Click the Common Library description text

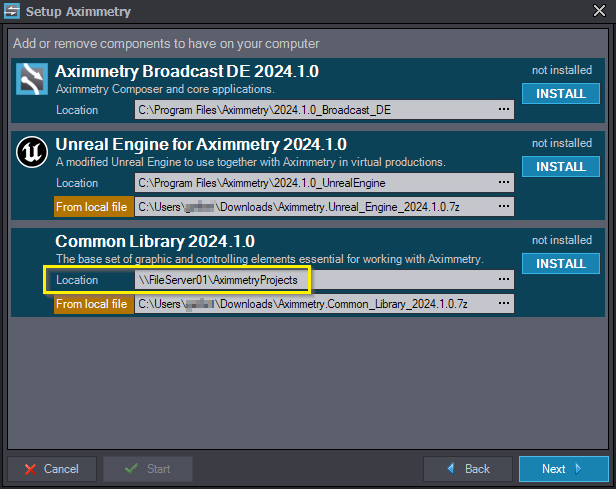coord(269,259)
